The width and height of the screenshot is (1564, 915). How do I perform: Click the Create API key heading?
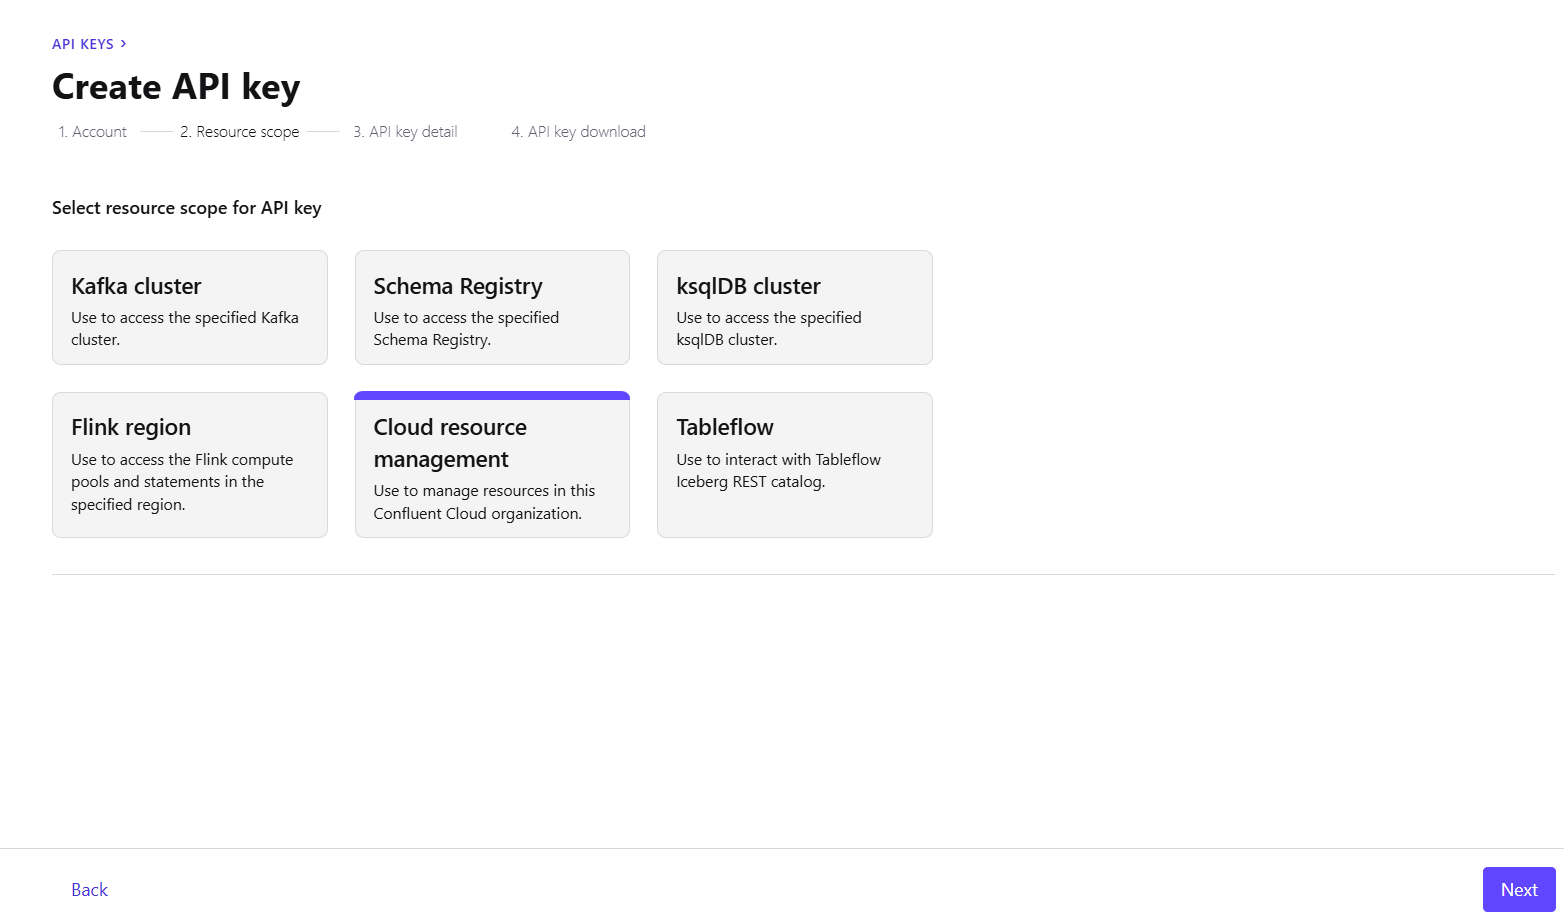tap(176, 87)
